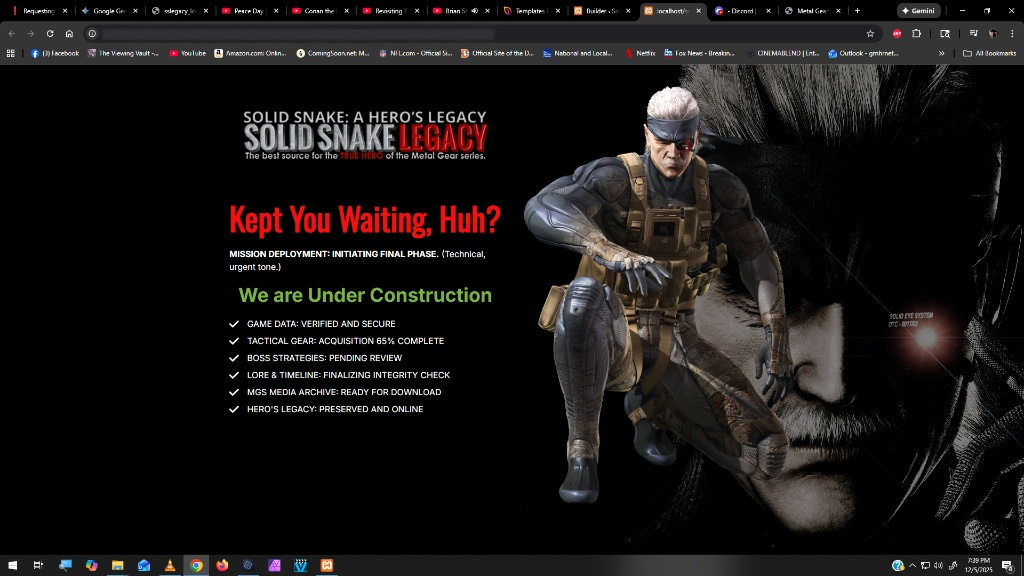Open Firefox from the taskbar
The width and height of the screenshot is (1024, 576).
(x=222, y=565)
